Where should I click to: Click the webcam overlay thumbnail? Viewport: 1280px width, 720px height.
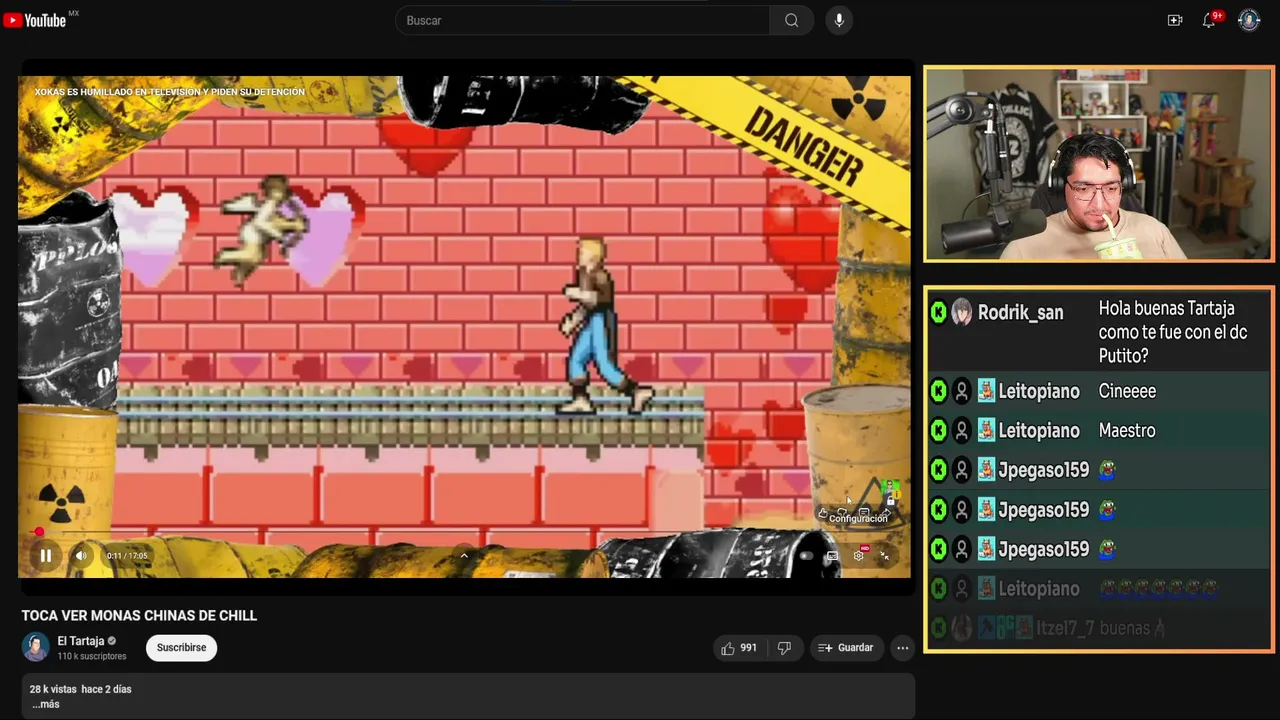(1099, 164)
